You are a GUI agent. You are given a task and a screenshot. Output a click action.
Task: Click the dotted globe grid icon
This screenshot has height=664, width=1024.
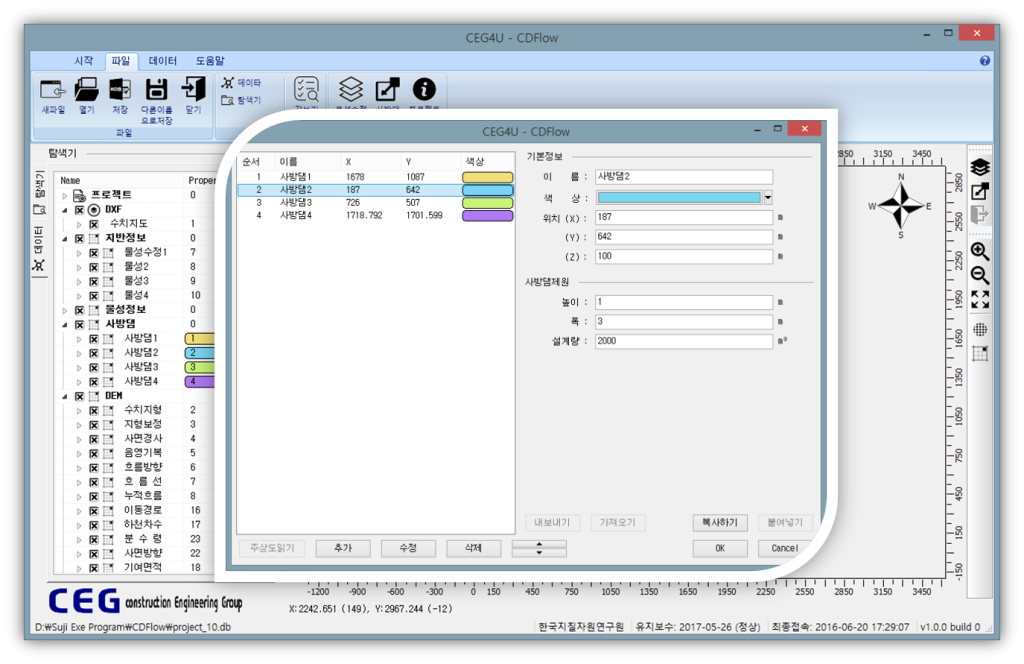click(980, 330)
